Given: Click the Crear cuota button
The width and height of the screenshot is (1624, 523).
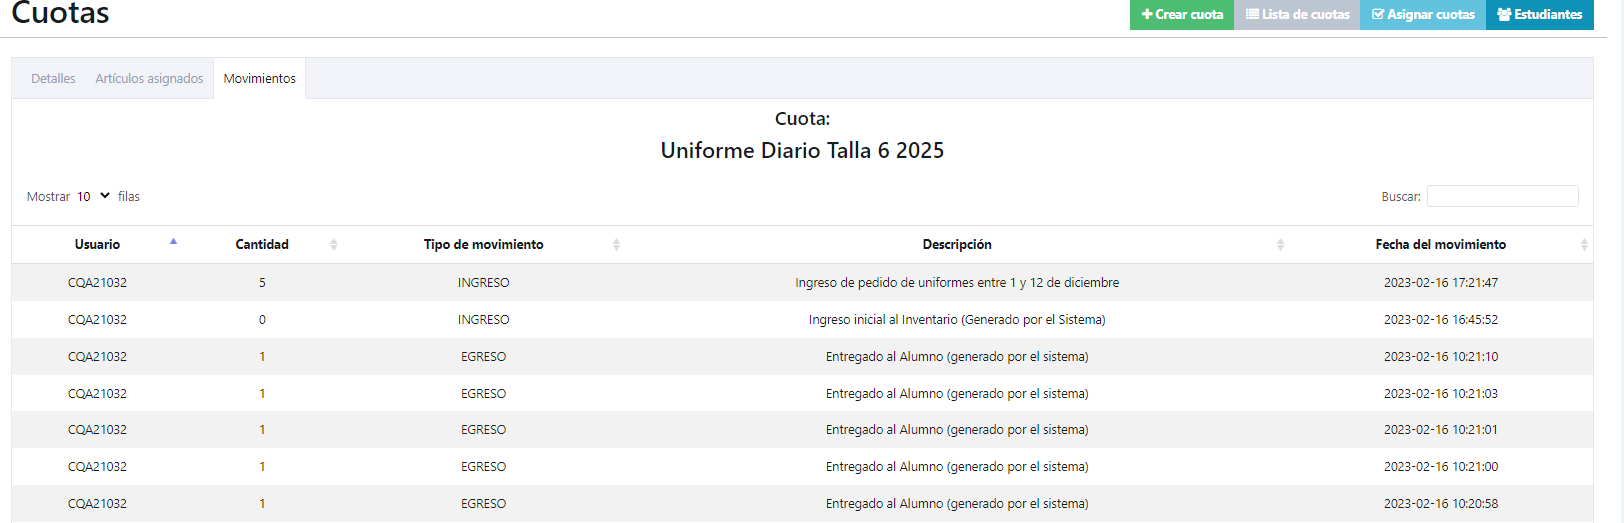Looking at the screenshot, I should point(1182,14).
